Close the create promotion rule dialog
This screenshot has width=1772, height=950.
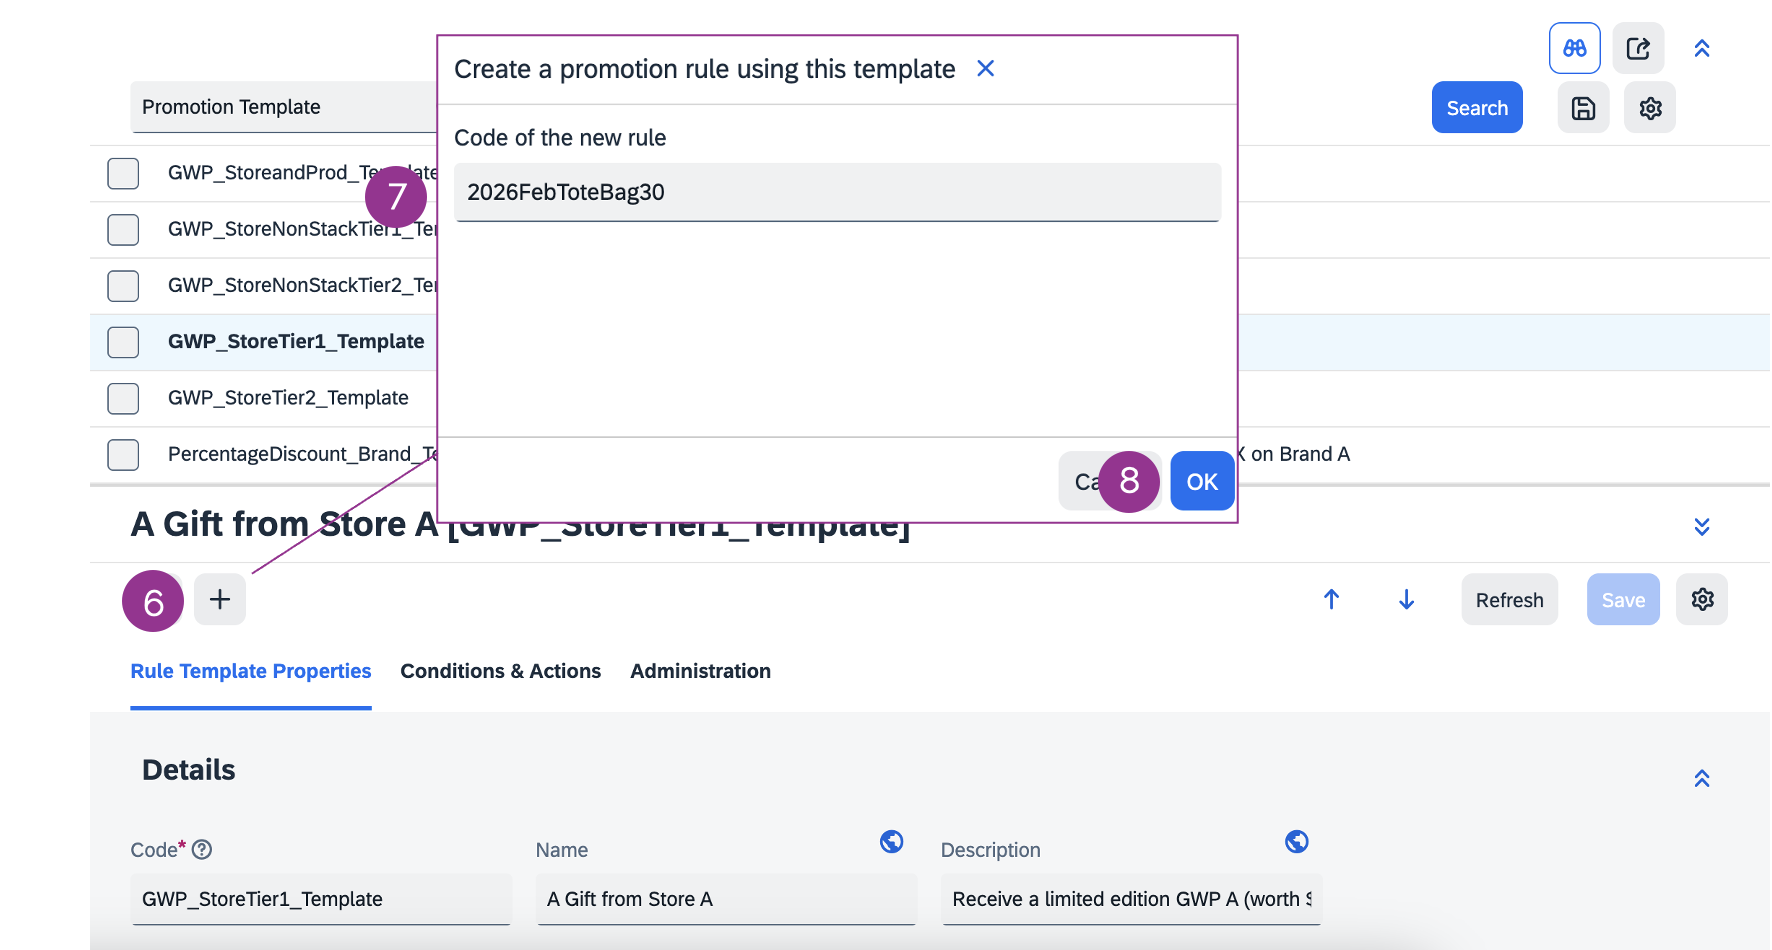coord(985,68)
